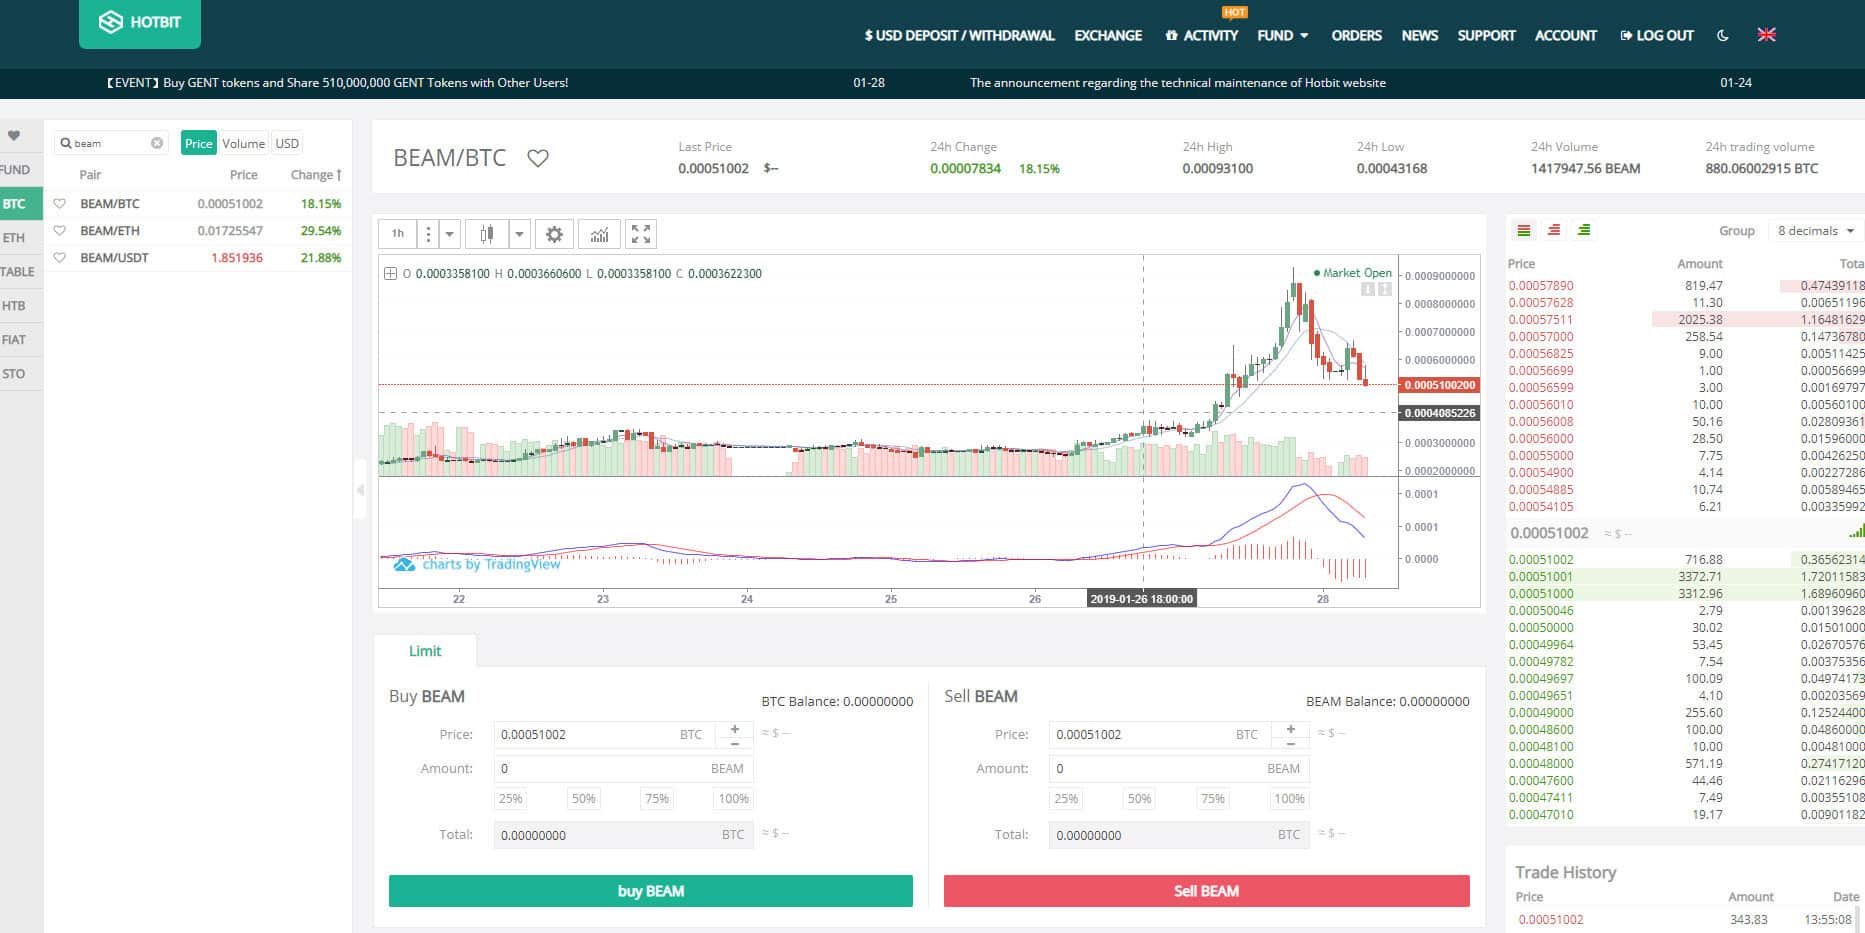
Task: Decrease the buy price with minus stepper
Action: (735, 742)
